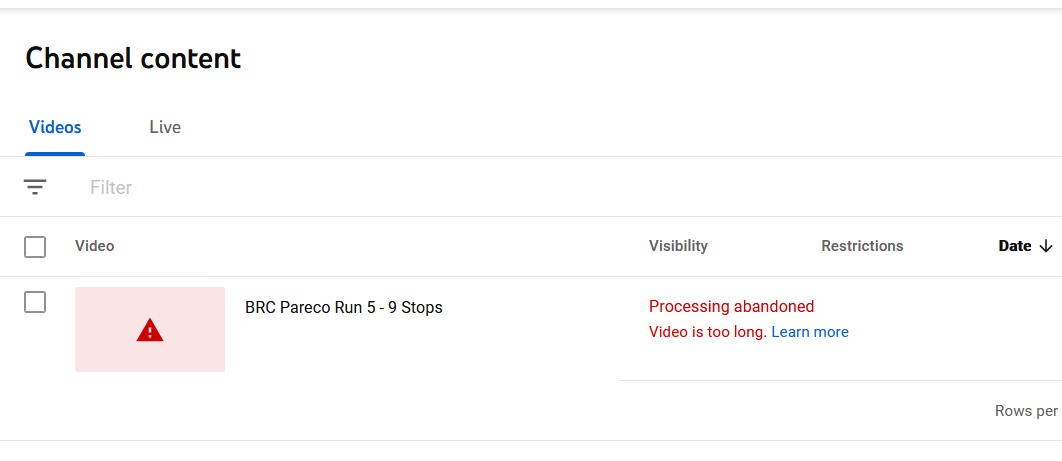Reverse sort order with Date arrow
The width and height of the screenshot is (1062, 461).
[x=1046, y=246]
